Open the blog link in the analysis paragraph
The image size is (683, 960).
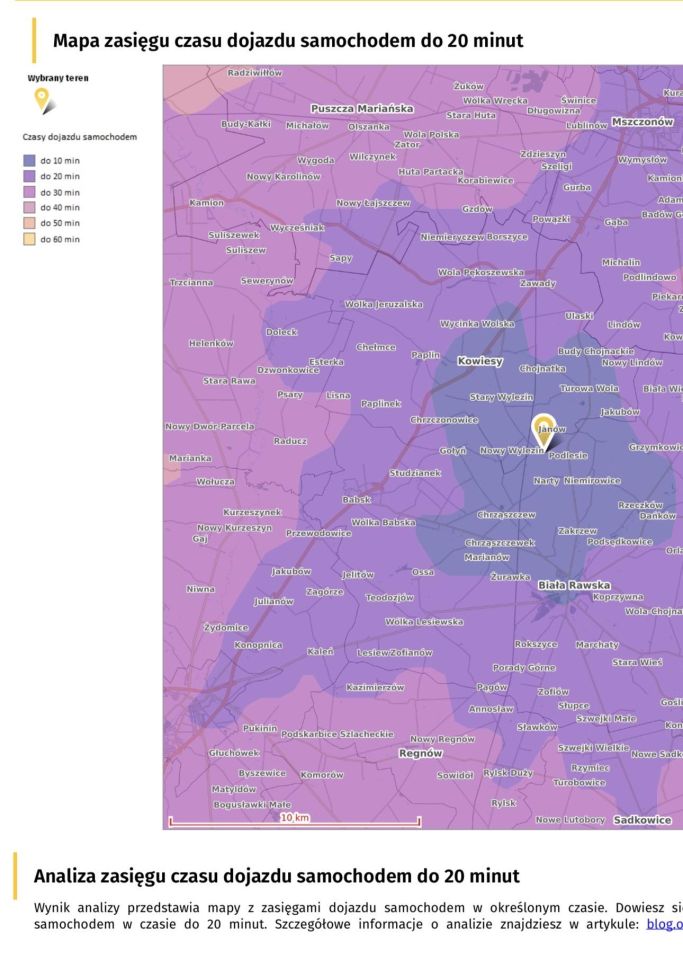tap(664, 924)
